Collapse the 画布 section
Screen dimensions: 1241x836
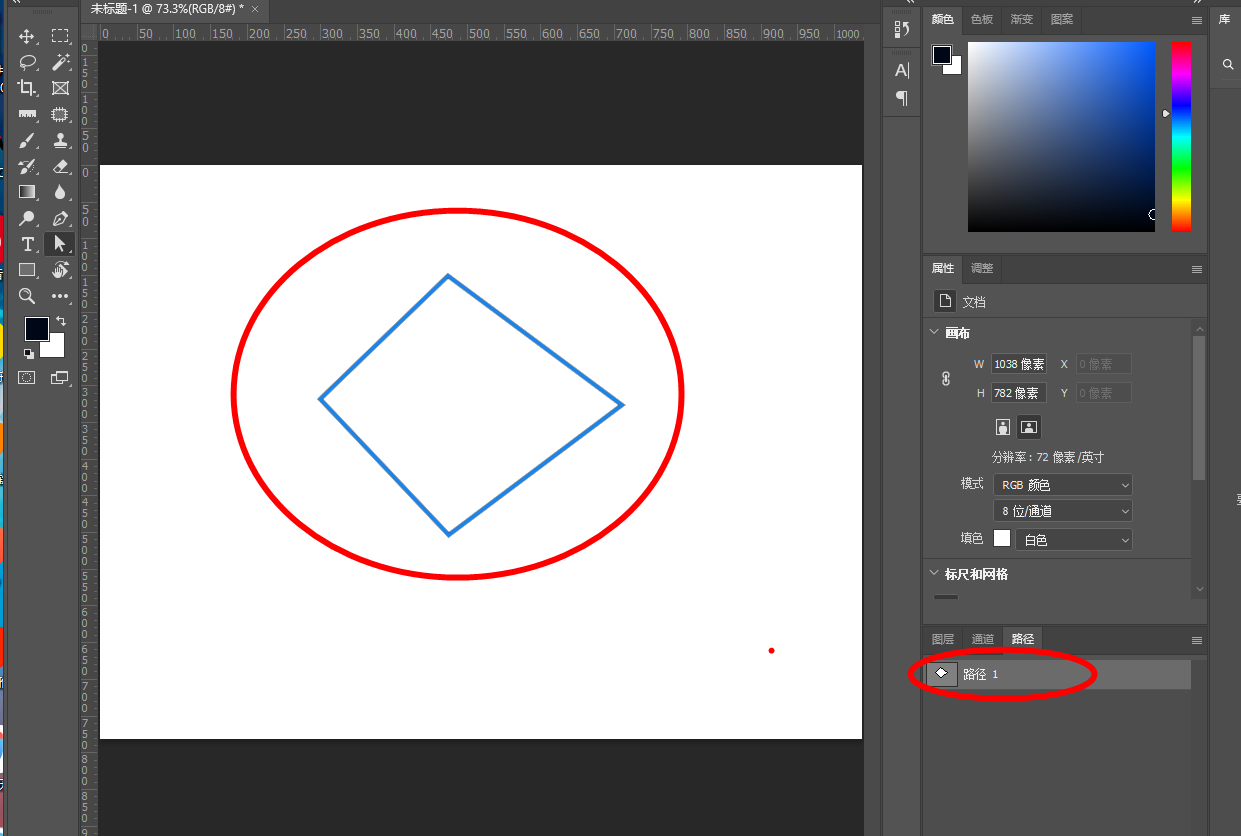point(934,333)
